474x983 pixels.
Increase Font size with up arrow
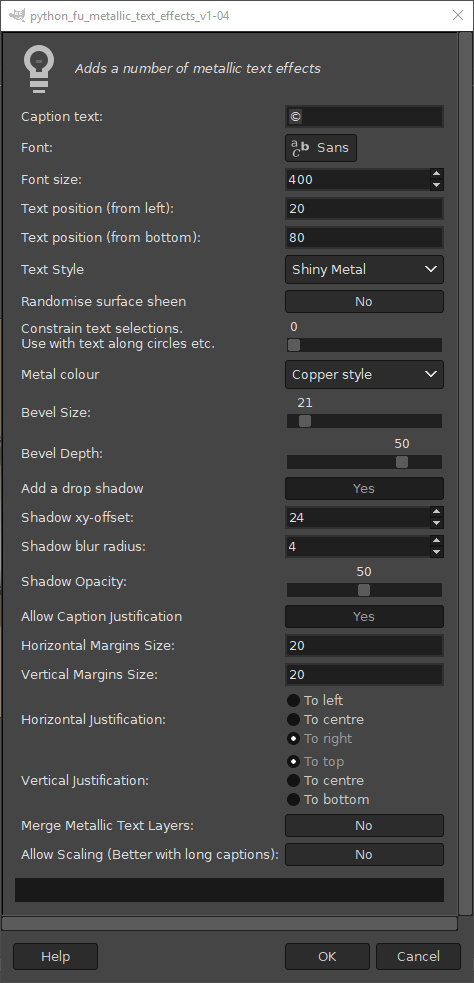click(437, 174)
